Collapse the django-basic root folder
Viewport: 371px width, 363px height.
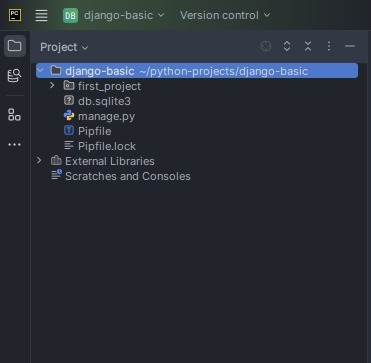pos(41,71)
